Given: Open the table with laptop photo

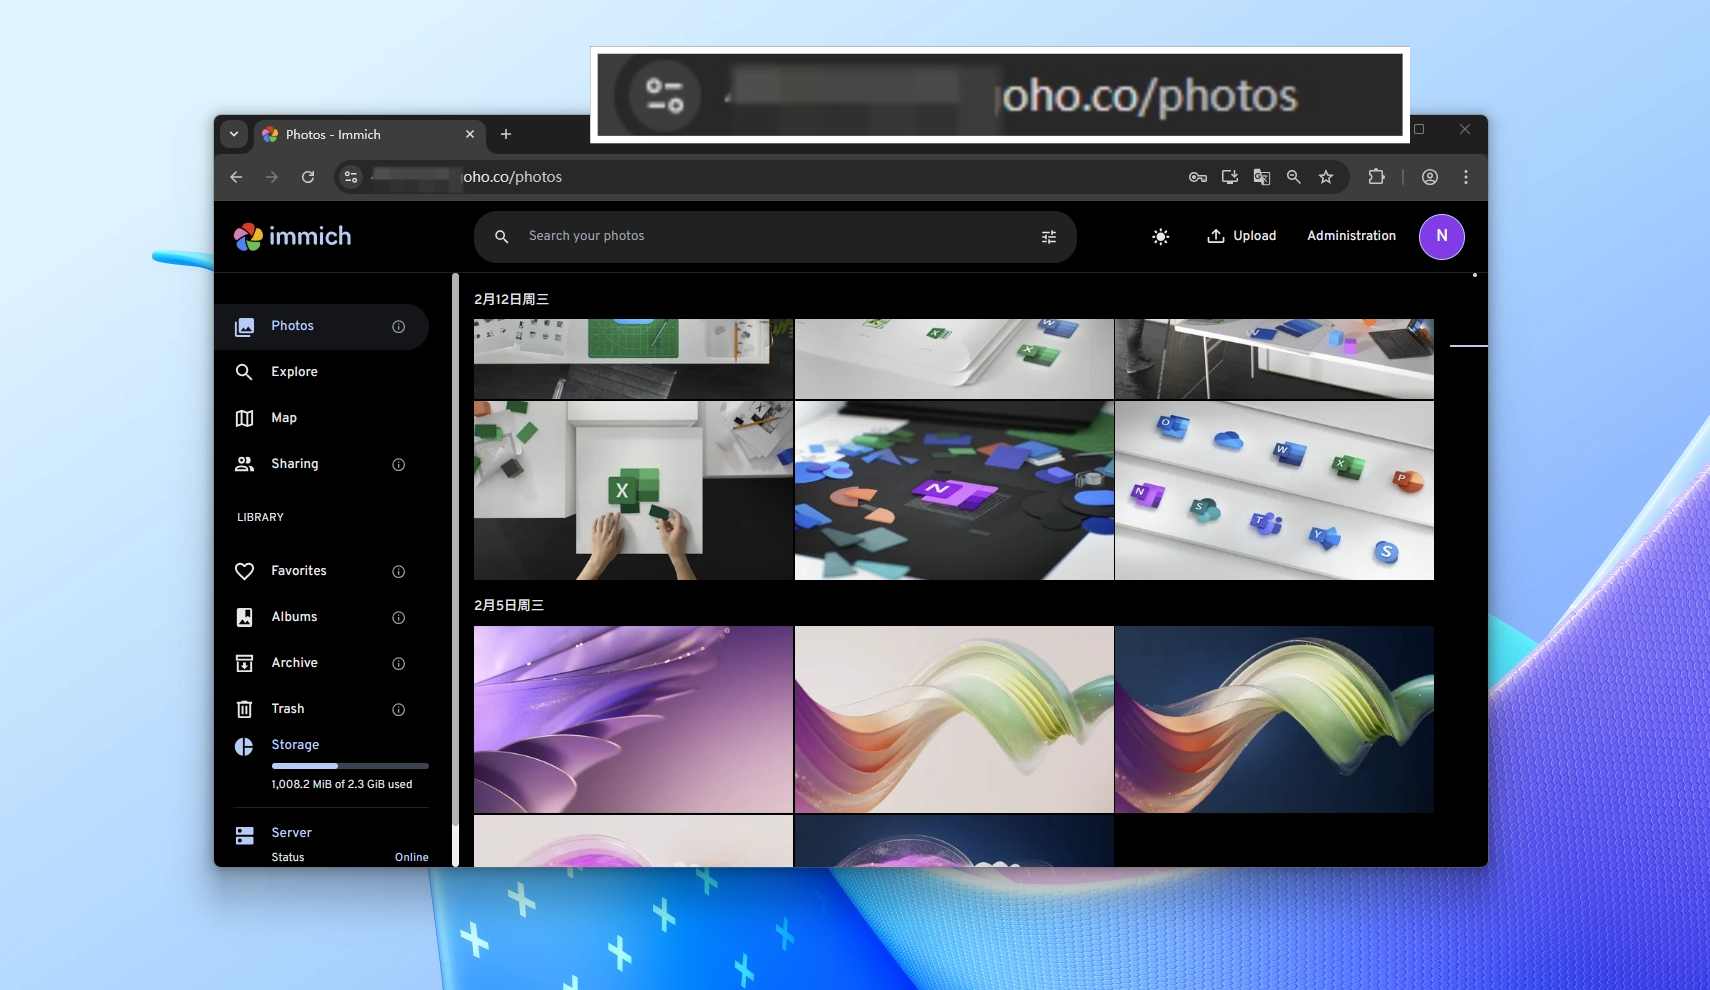Looking at the screenshot, I should [x=1274, y=359].
